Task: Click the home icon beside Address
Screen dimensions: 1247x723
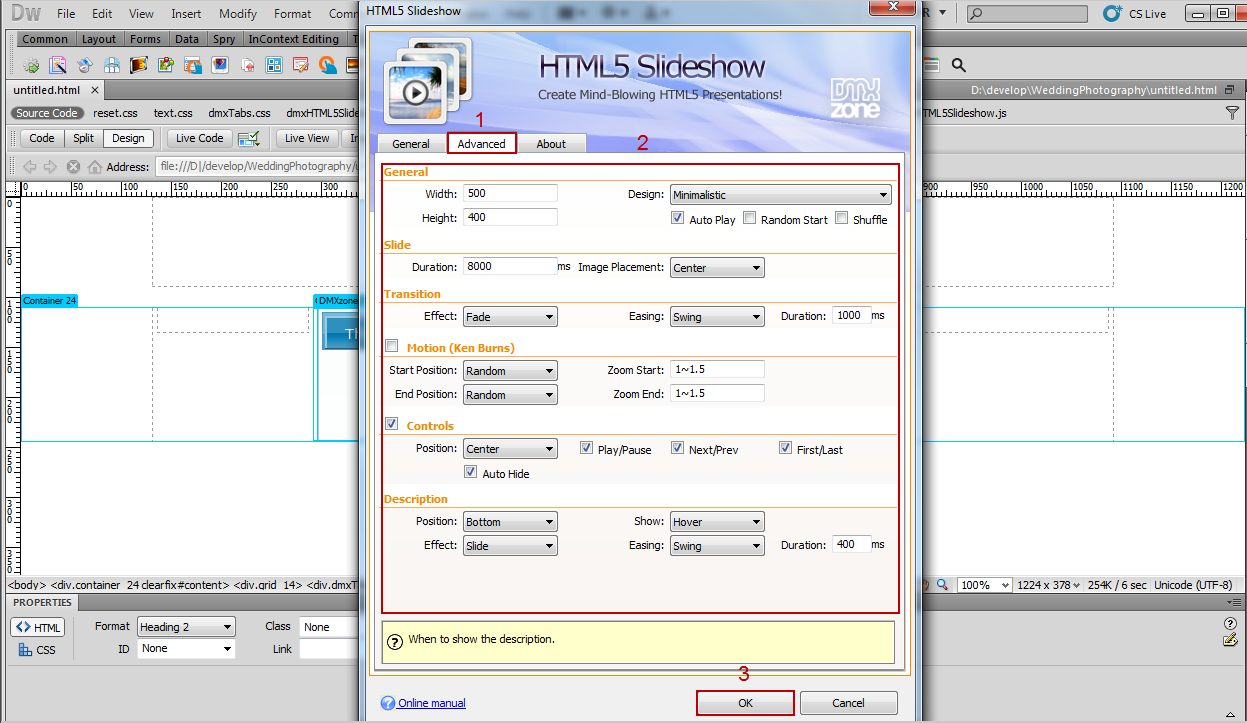Action: (95, 167)
